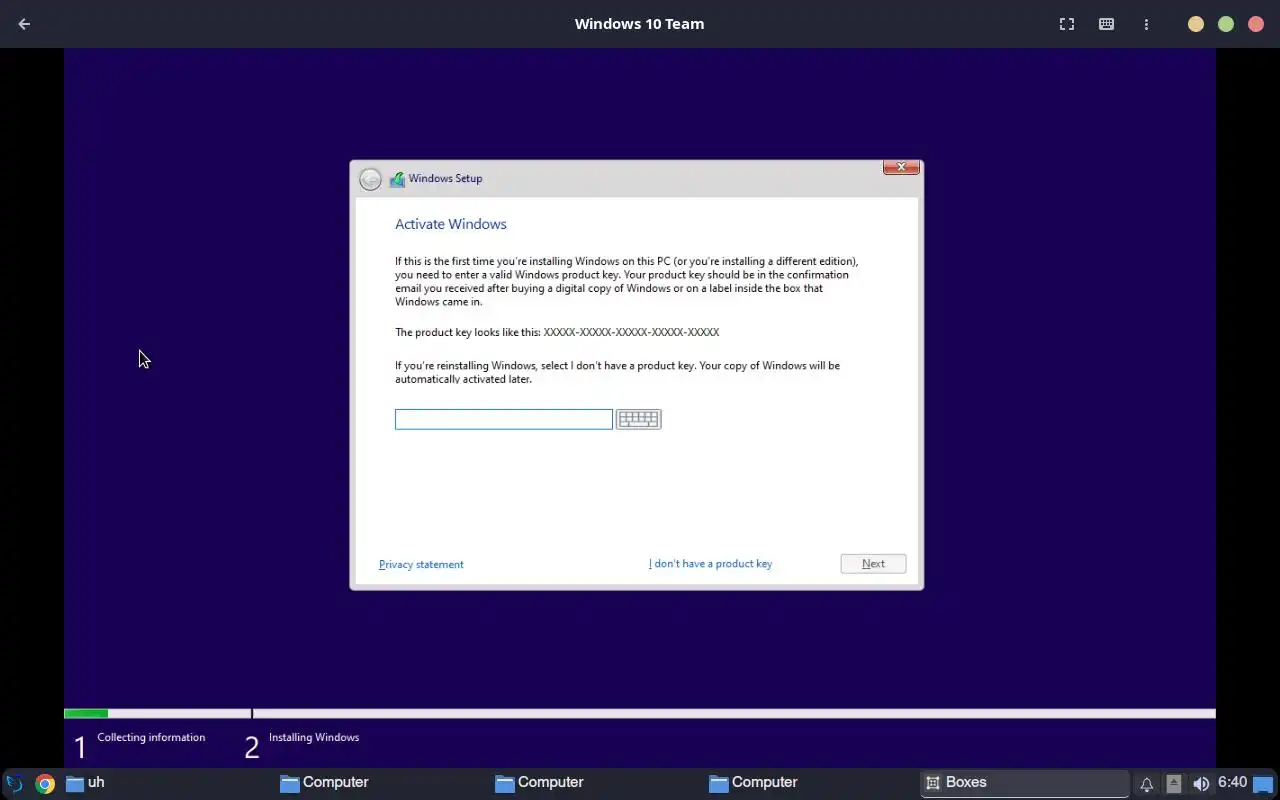1280x800 pixels.
Task: Click the sample product key format text
Action: pos(631,332)
